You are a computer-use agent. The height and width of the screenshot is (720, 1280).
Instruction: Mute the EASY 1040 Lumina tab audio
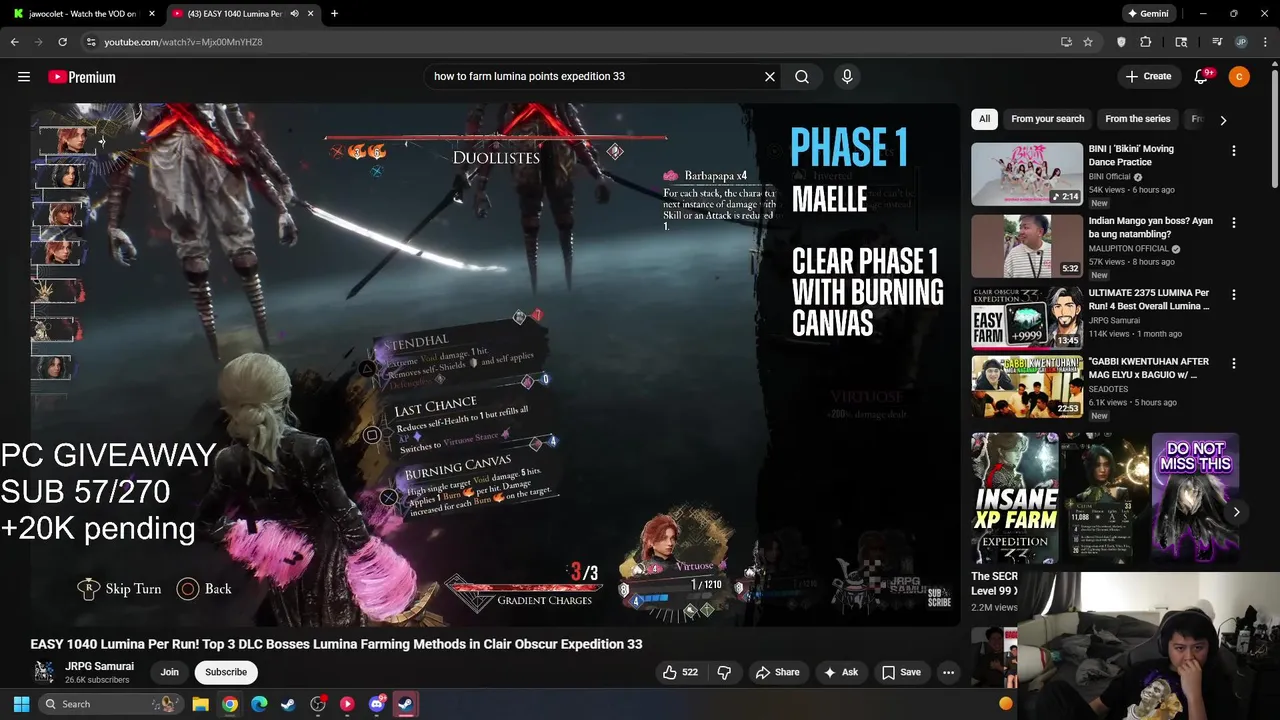tap(295, 14)
